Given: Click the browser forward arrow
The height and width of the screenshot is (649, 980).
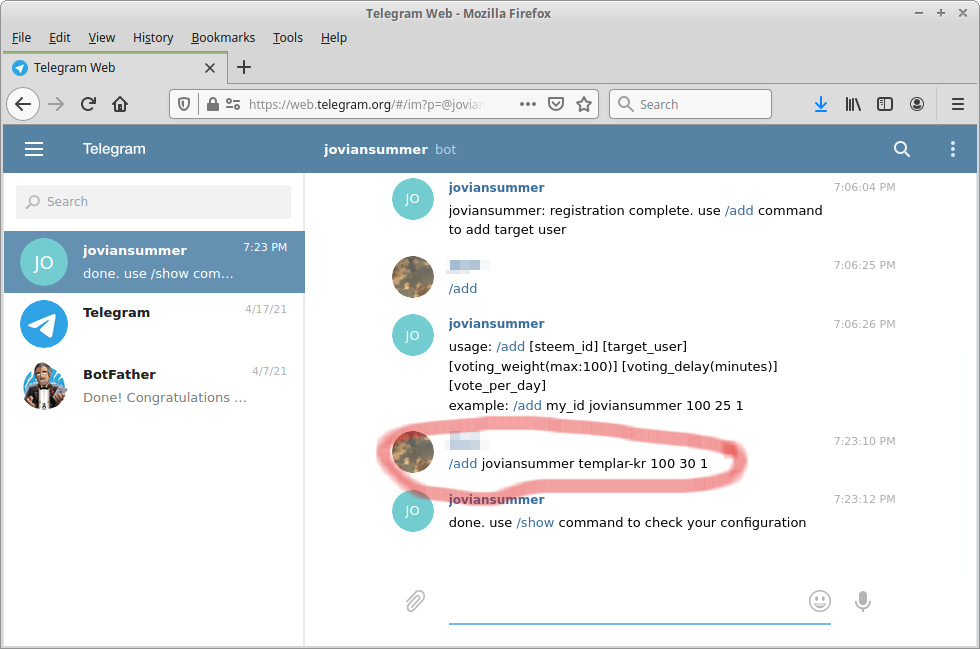Looking at the screenshot, I should [56, 104].
